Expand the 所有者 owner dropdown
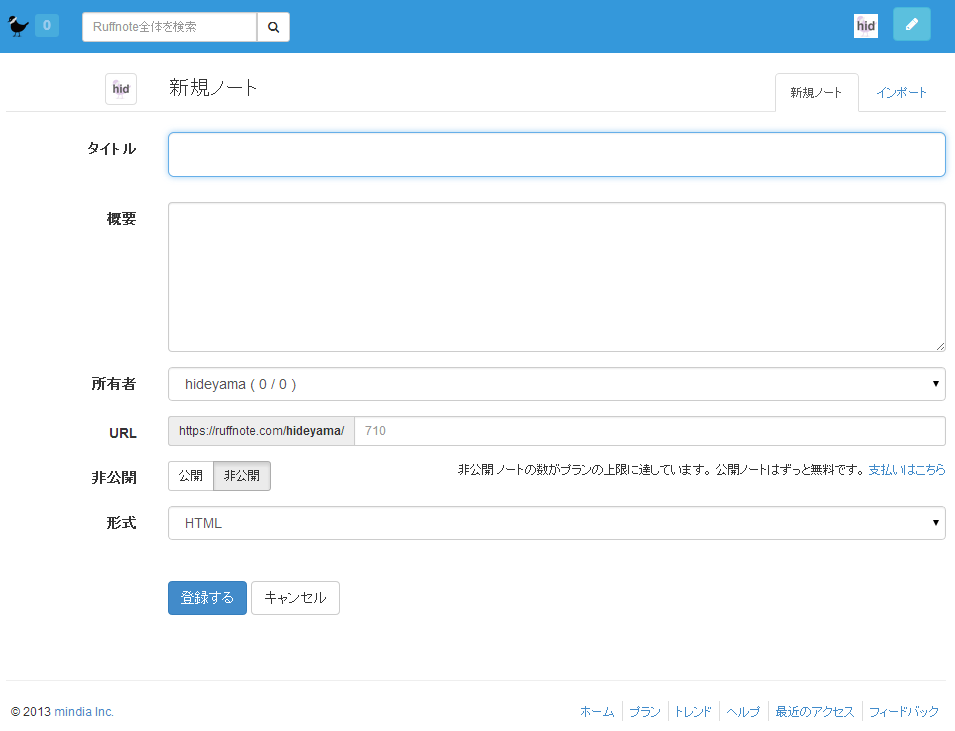 (556, 384)
